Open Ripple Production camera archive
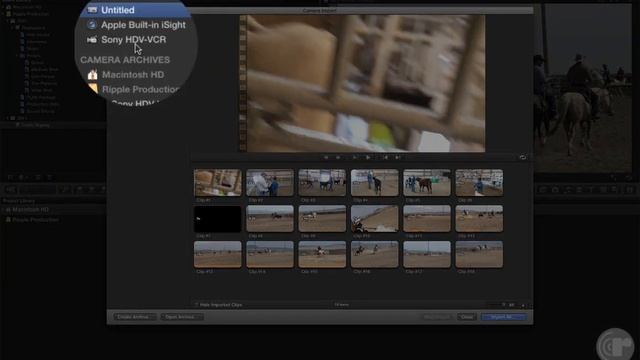Viewport: 640px width, 360px height. 140,89
